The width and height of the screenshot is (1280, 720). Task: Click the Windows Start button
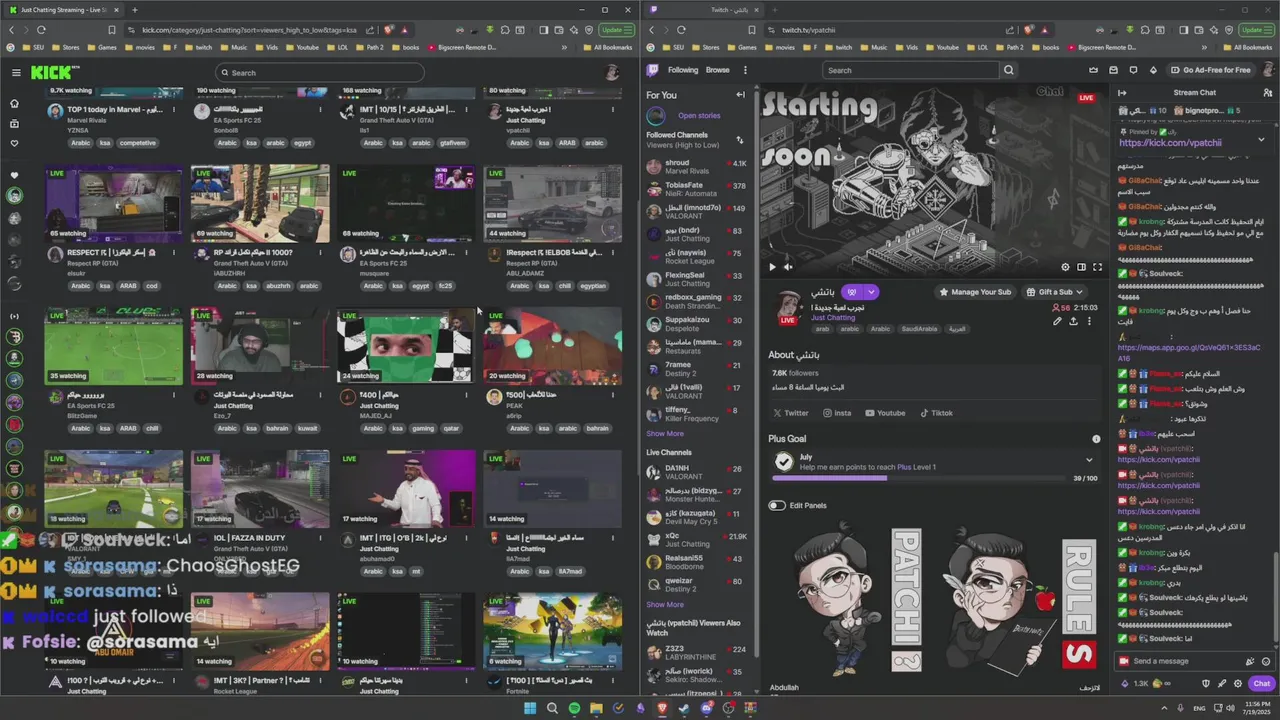click(530, 708)
